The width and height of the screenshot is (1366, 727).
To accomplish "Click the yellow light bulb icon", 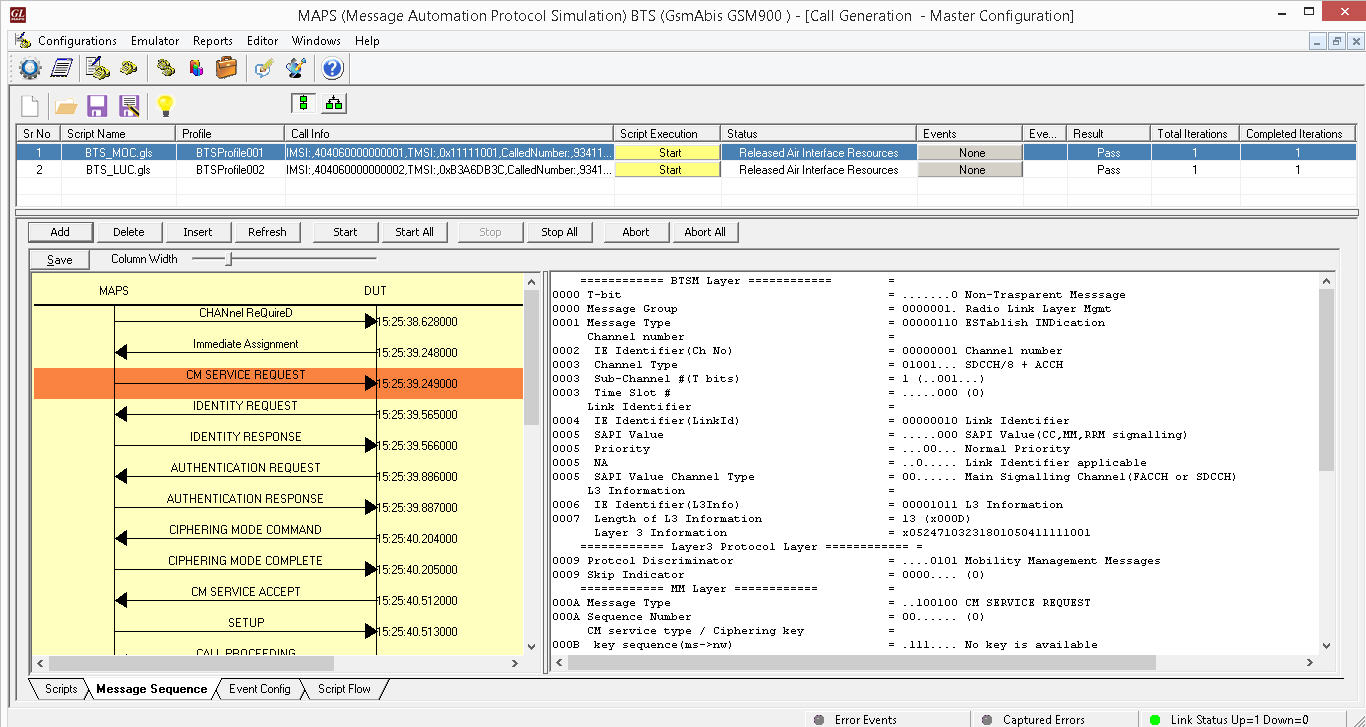I will point(165,106).
